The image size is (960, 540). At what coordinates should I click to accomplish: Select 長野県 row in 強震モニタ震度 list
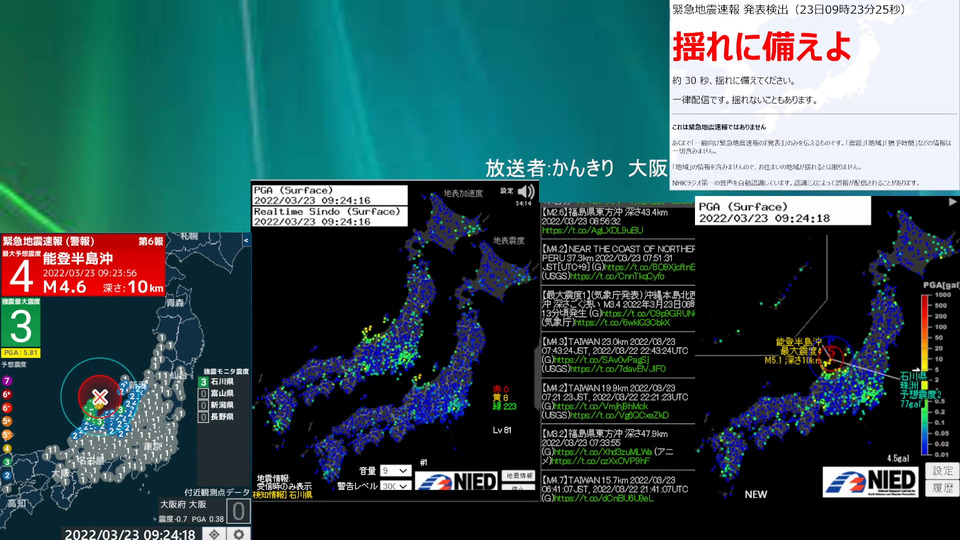(x=216, y=416)
